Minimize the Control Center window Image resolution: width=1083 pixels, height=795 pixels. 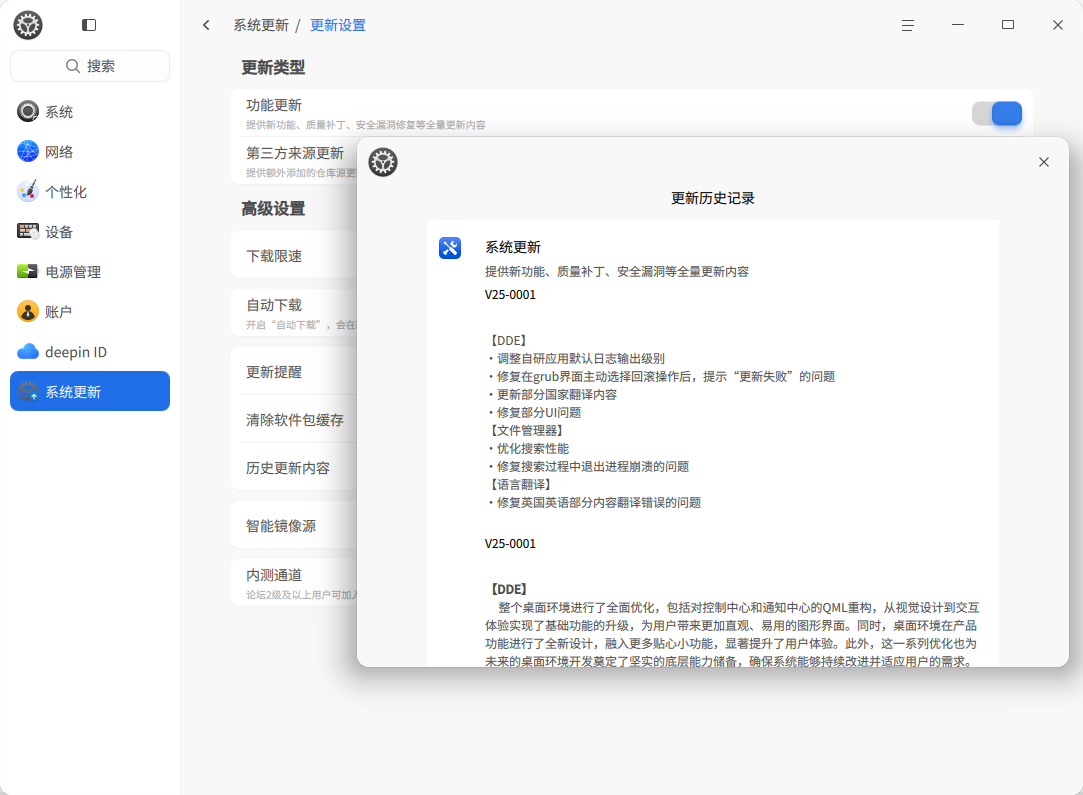pos(958,25)
